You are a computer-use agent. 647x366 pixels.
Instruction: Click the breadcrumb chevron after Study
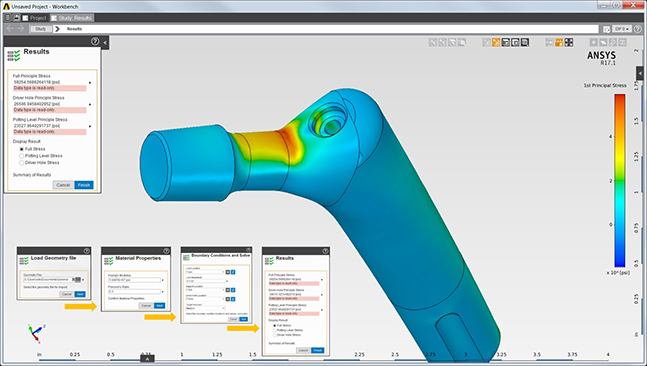pos(57,29)
